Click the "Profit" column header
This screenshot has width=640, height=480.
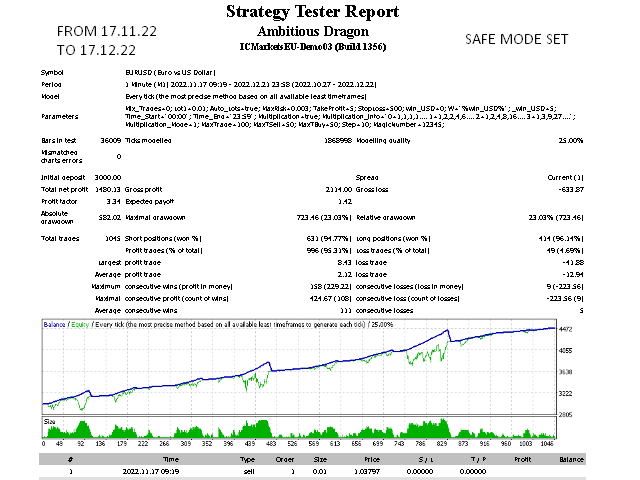coord(523,460)
